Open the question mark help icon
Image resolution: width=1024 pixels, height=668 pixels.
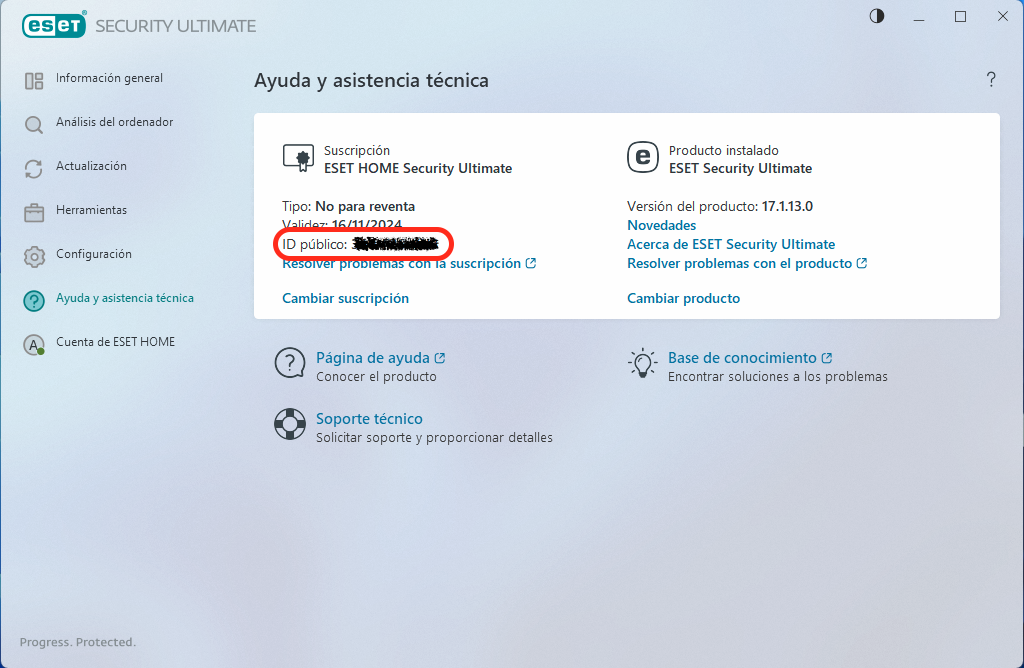click(x=991, y=80)
